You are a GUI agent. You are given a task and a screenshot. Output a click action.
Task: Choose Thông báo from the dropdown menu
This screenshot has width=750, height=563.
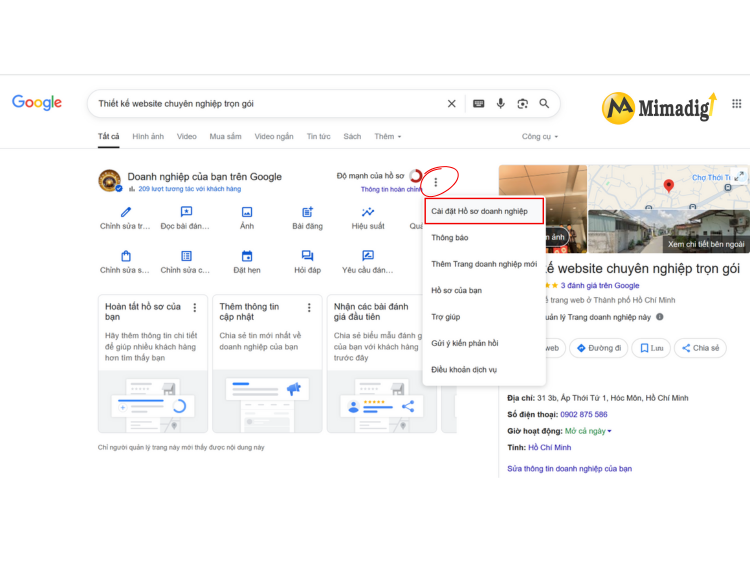coord(484,238)
